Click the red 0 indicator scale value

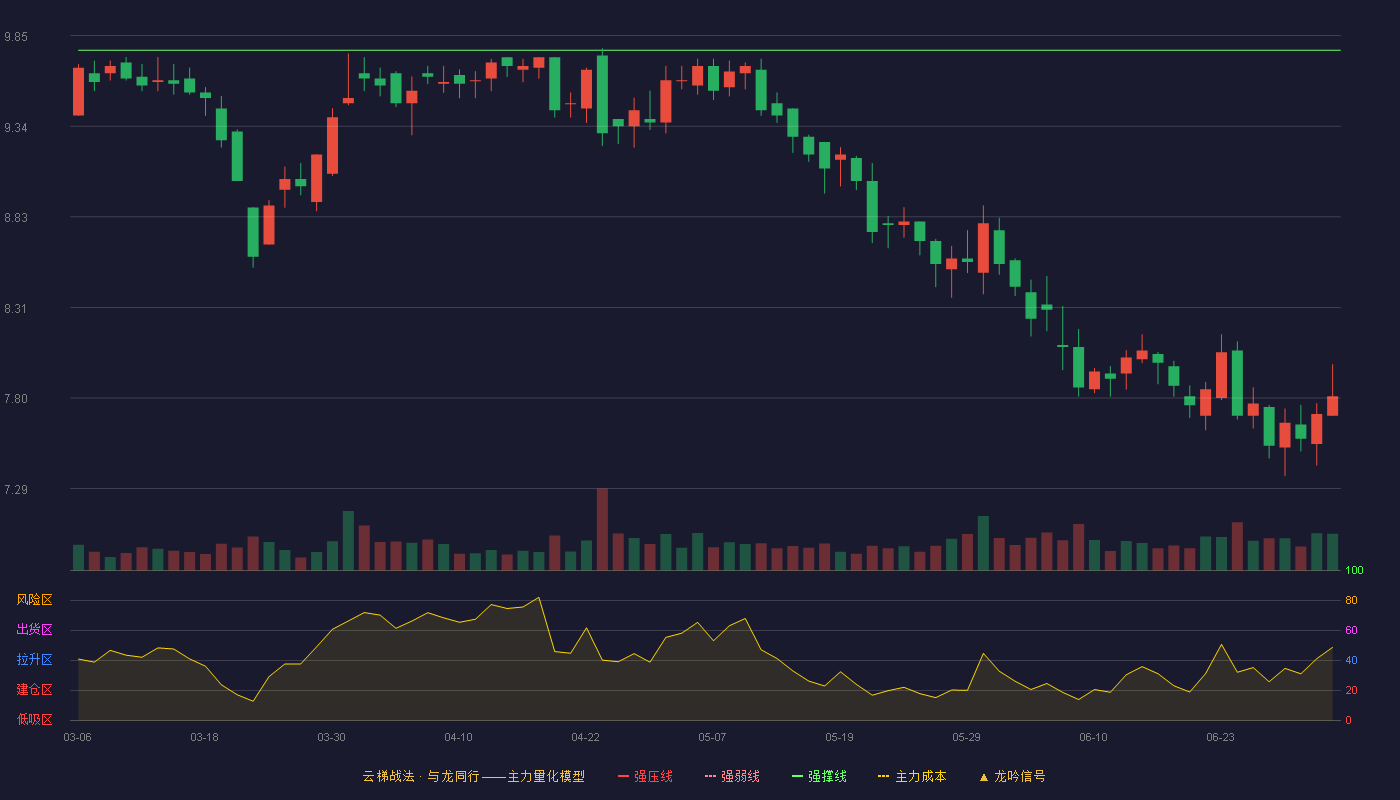[x=1348, y=720]
